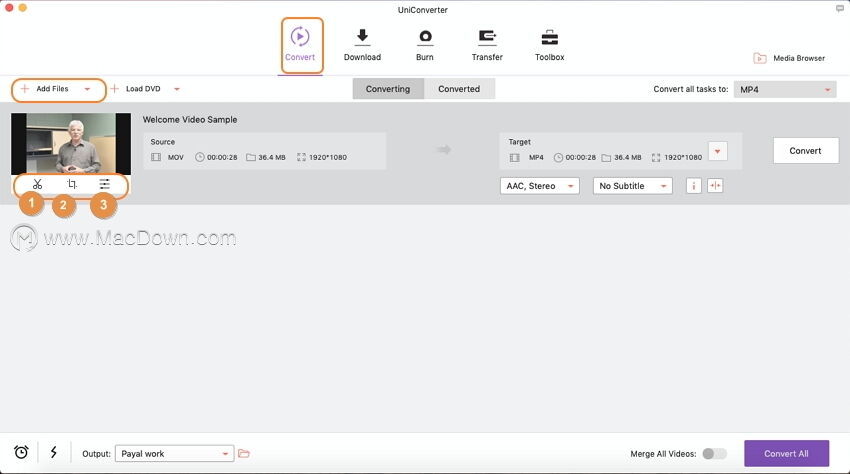Click Load DVD

(143, 88)
